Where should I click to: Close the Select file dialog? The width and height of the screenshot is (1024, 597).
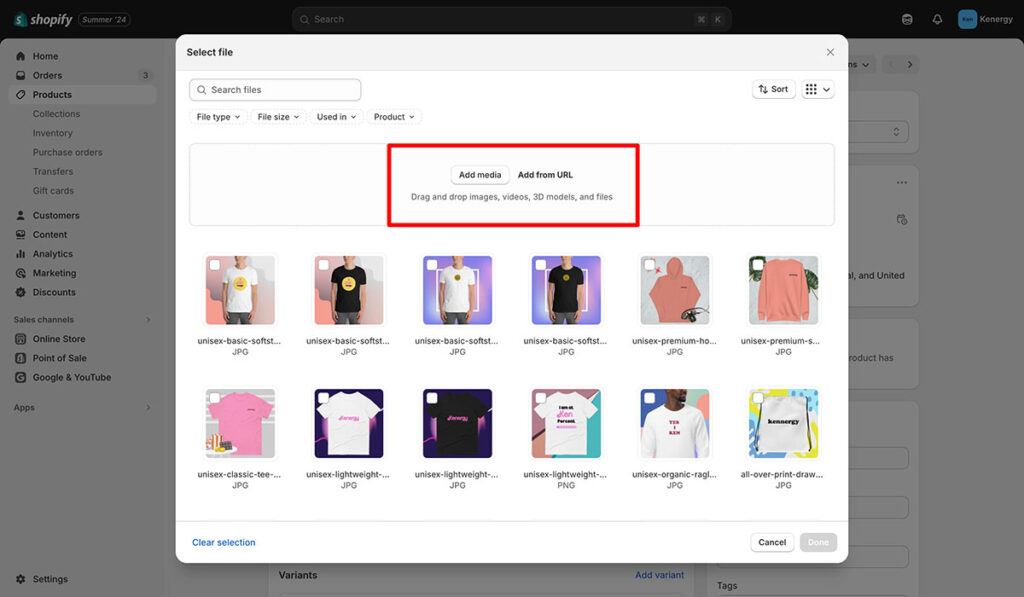point(830,52)
